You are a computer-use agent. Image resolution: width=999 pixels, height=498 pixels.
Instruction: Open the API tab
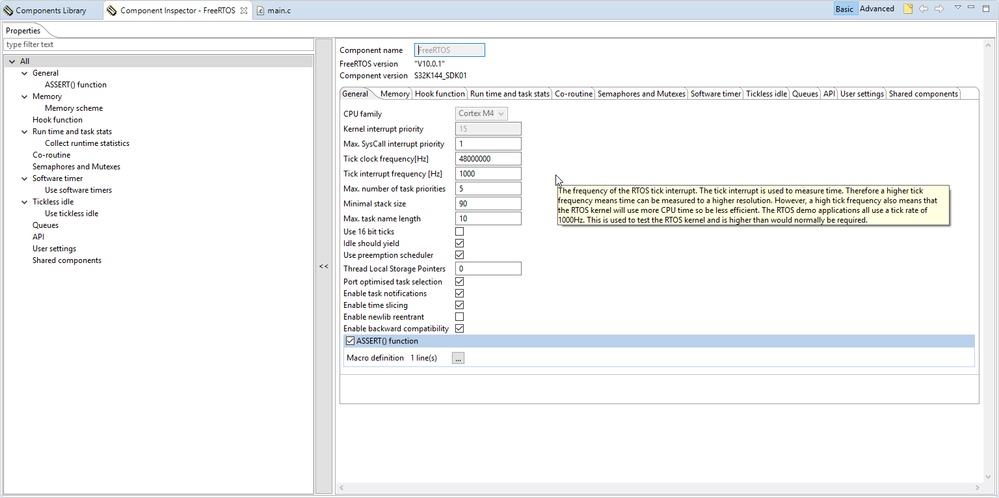[829, 94]
